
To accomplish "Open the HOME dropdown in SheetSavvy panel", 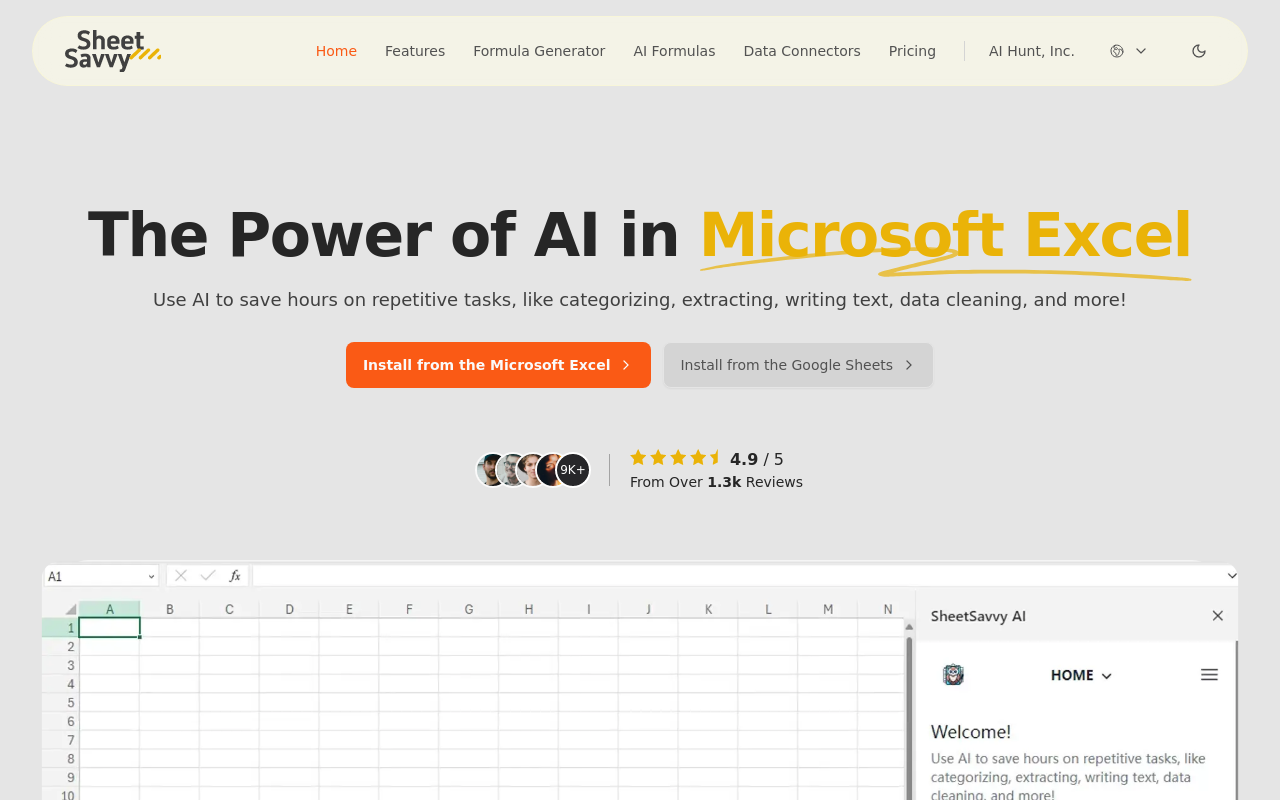I will click(1081, 675).
